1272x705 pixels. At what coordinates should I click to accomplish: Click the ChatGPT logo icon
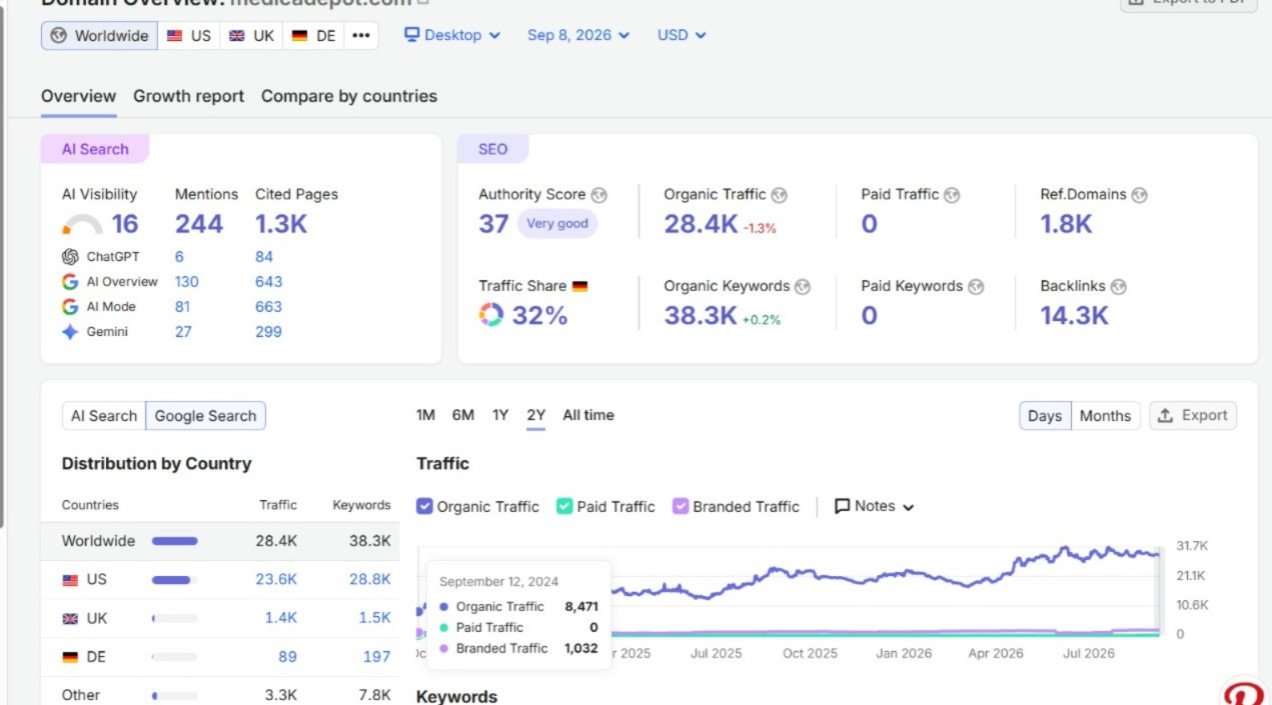70,257
